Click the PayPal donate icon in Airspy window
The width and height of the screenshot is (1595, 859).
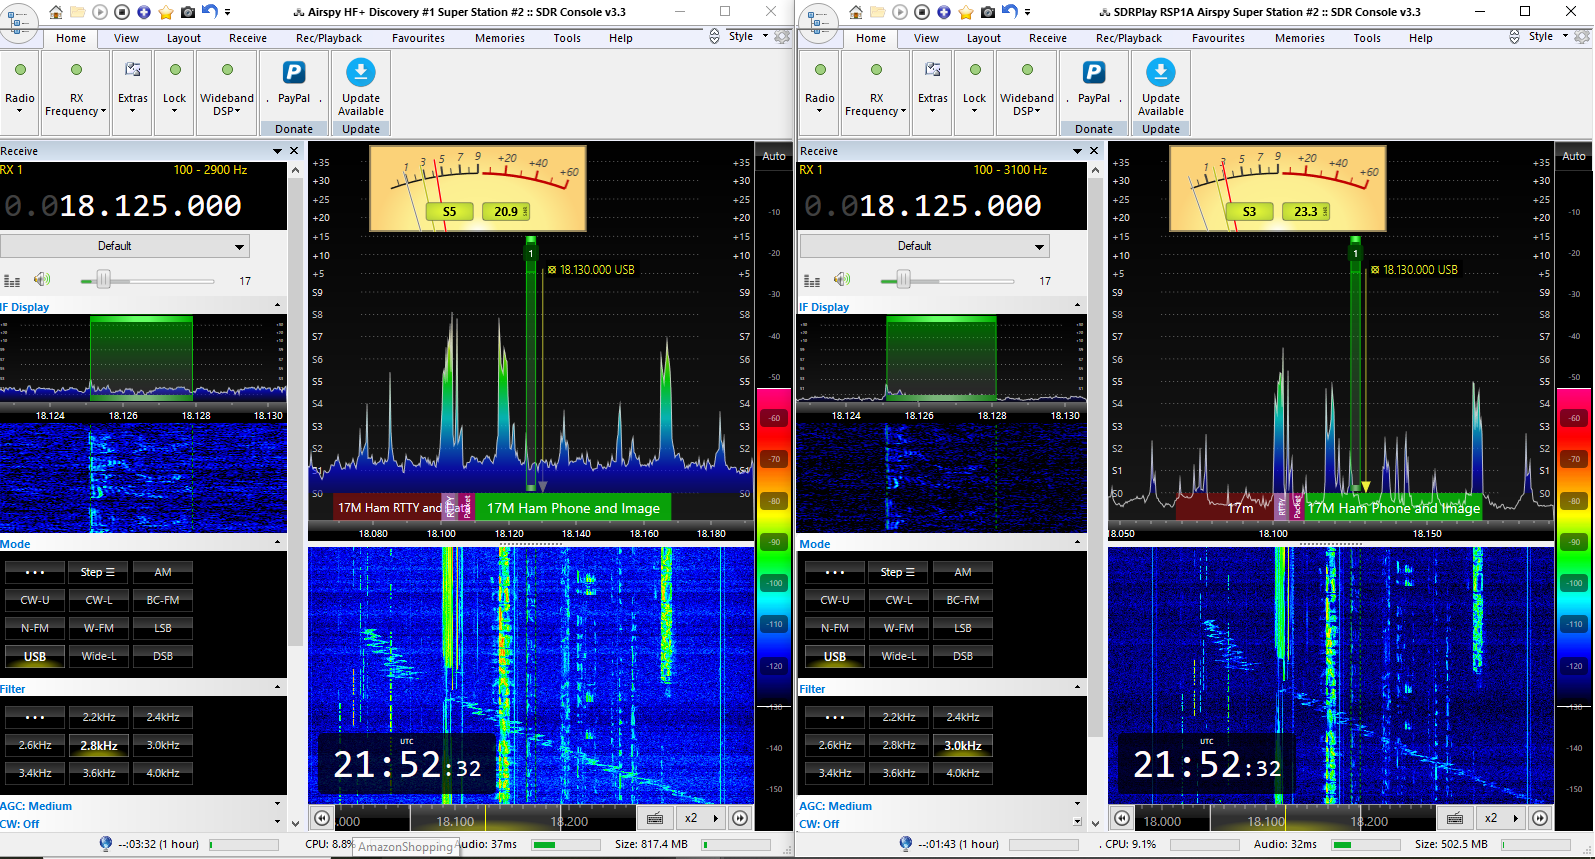[x=294, y=72]
